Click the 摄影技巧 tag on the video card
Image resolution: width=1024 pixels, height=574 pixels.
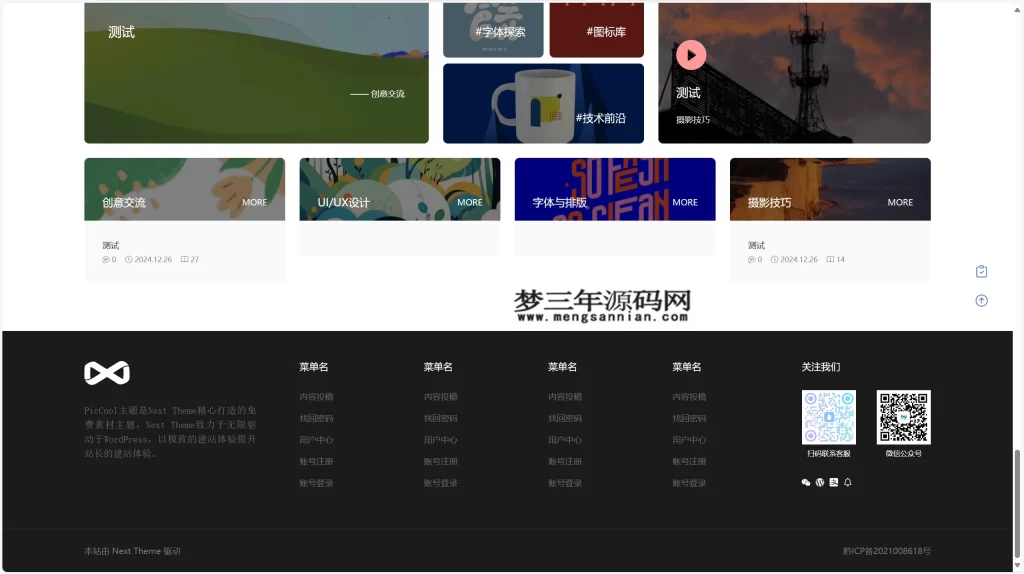click(693, 120)
